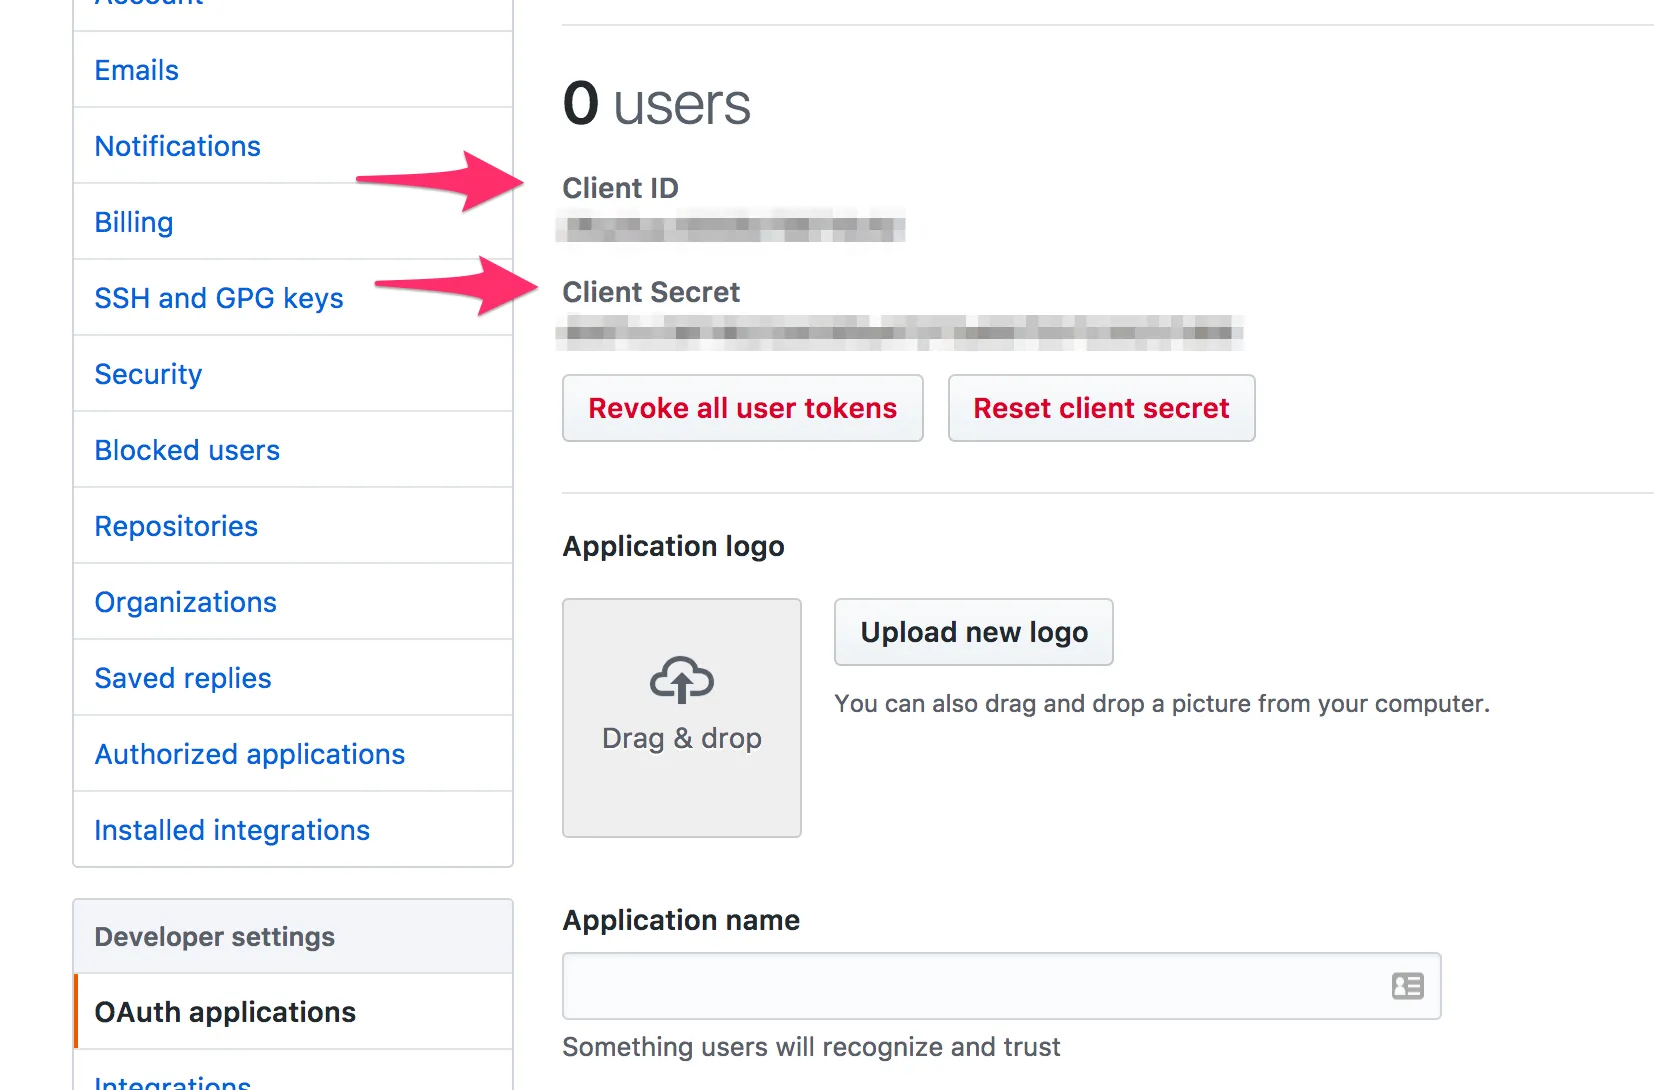Screen dimensions: 1654x1090
Task: Select Saved replies in sidebar
Action: (183, 678)
